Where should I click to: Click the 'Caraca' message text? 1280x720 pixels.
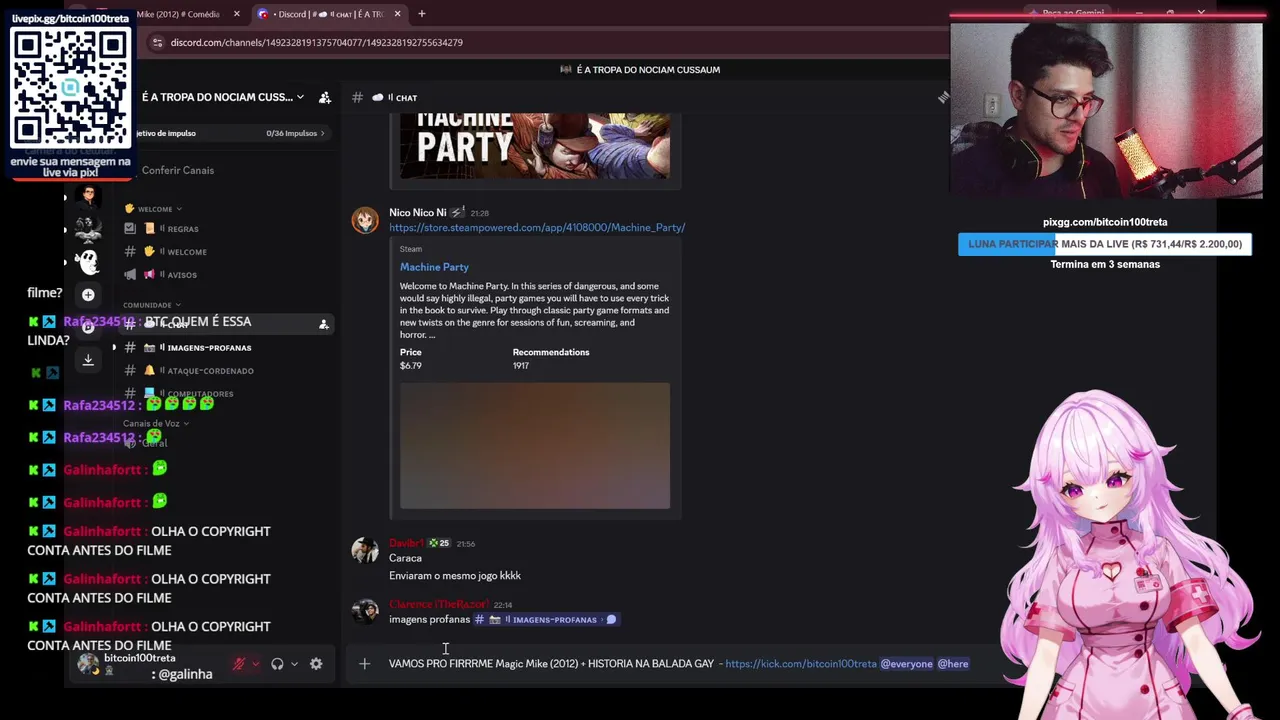click(x=405, y=558)
